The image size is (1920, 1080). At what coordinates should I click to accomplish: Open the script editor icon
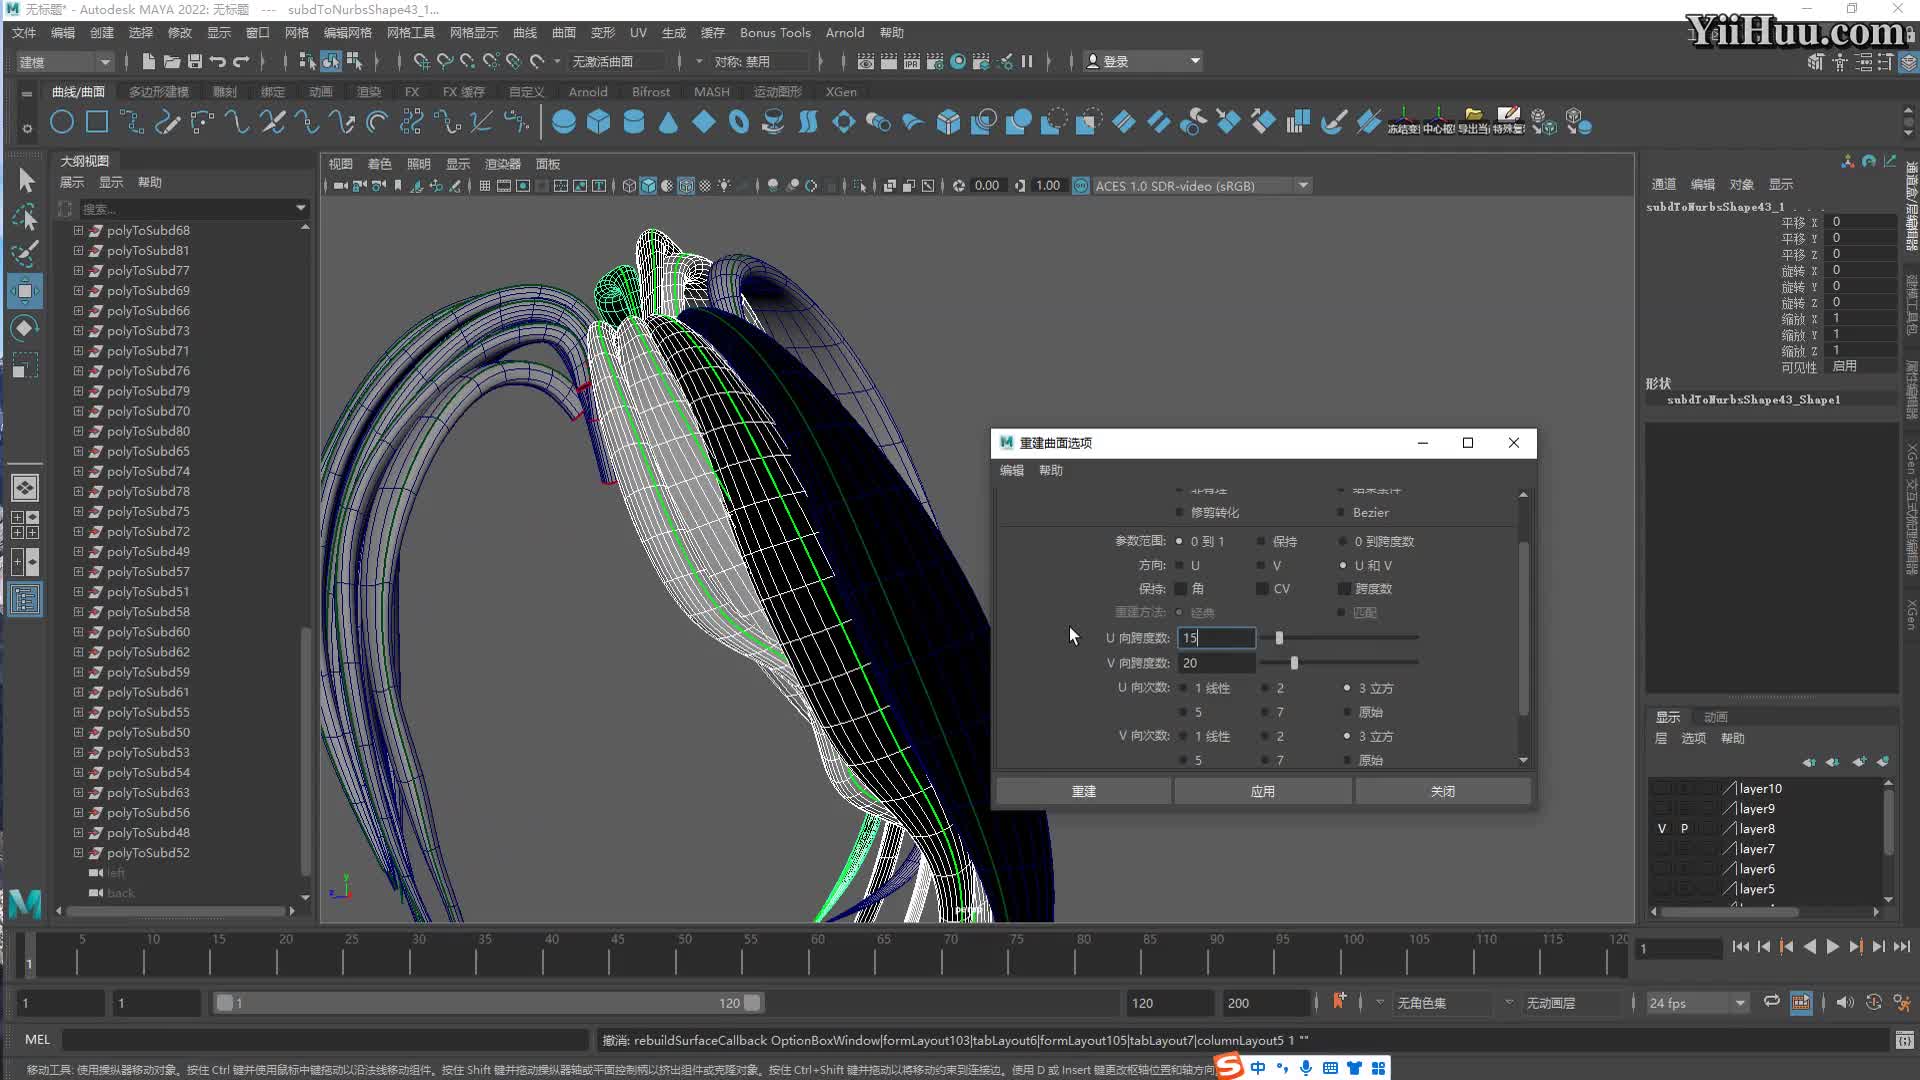tap(1904, 1040)
